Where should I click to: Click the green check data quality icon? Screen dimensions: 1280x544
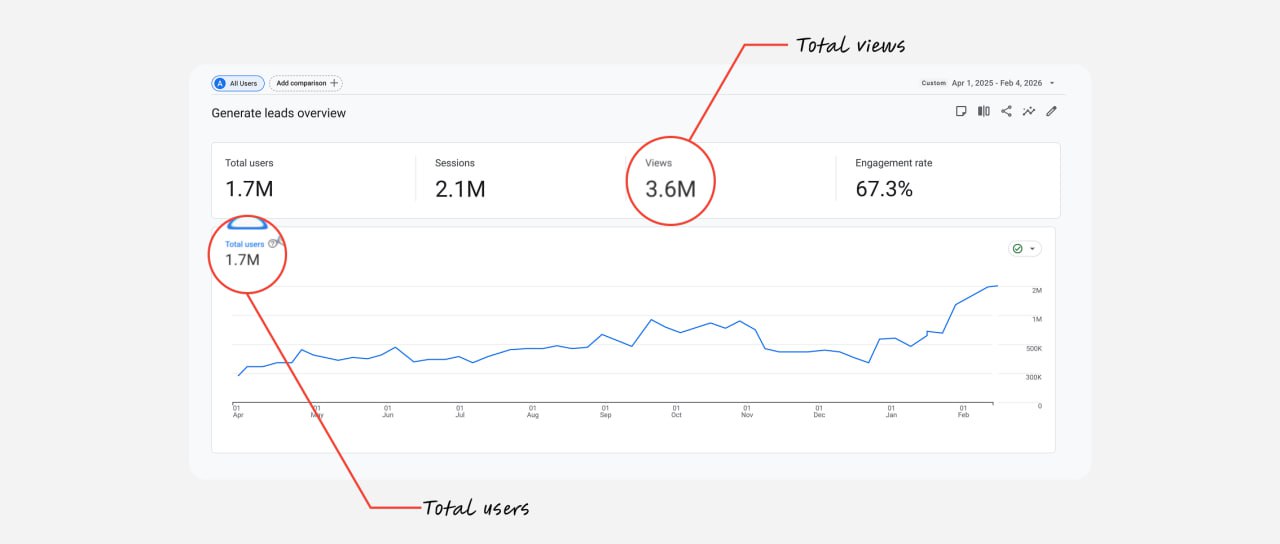1018,249
